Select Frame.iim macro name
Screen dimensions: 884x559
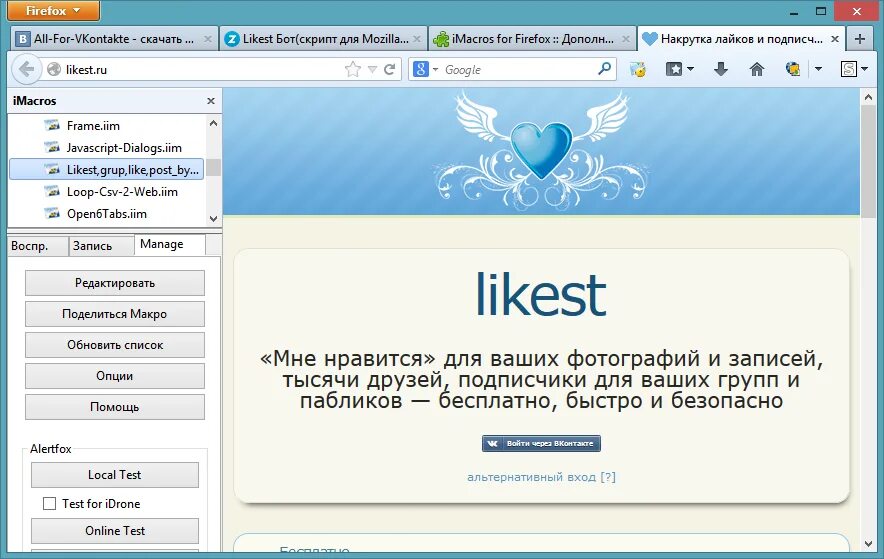pyautogui.click(x=93, y=125)
